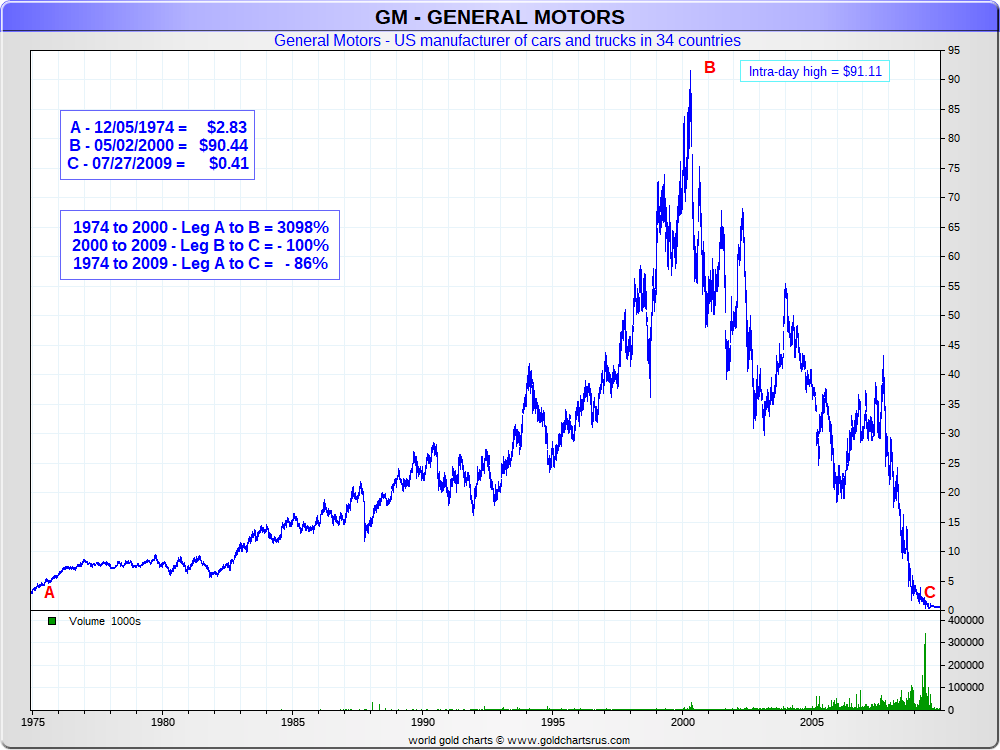Click the year label "2000" on the time axis
Image resolution: width=1000 pixels, height=750 pixels.
click(683, 723)
